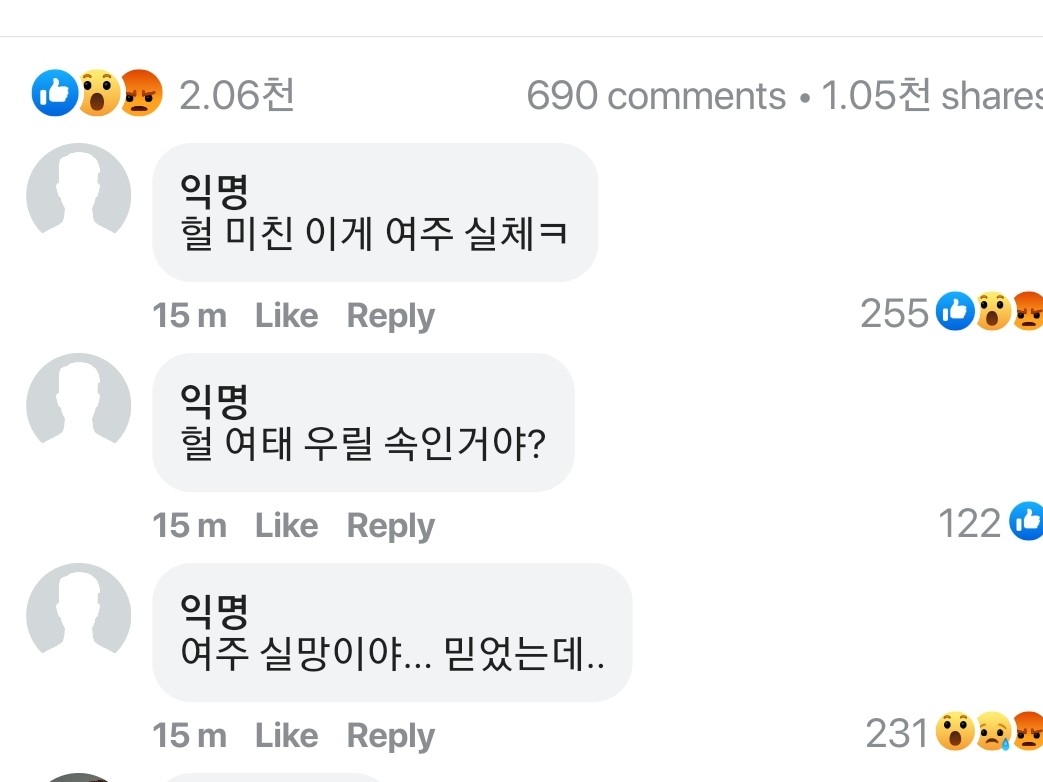Click the wow emoji in the post reactions
This screenshot has height=782, width=1043.
click(98, 94)
